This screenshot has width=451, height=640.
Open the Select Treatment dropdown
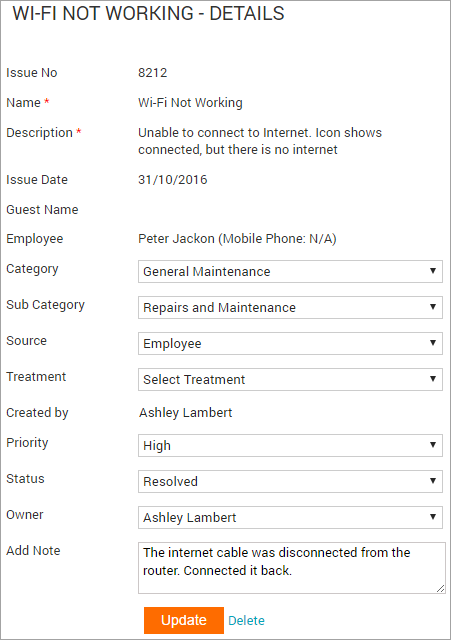(290, 379)
